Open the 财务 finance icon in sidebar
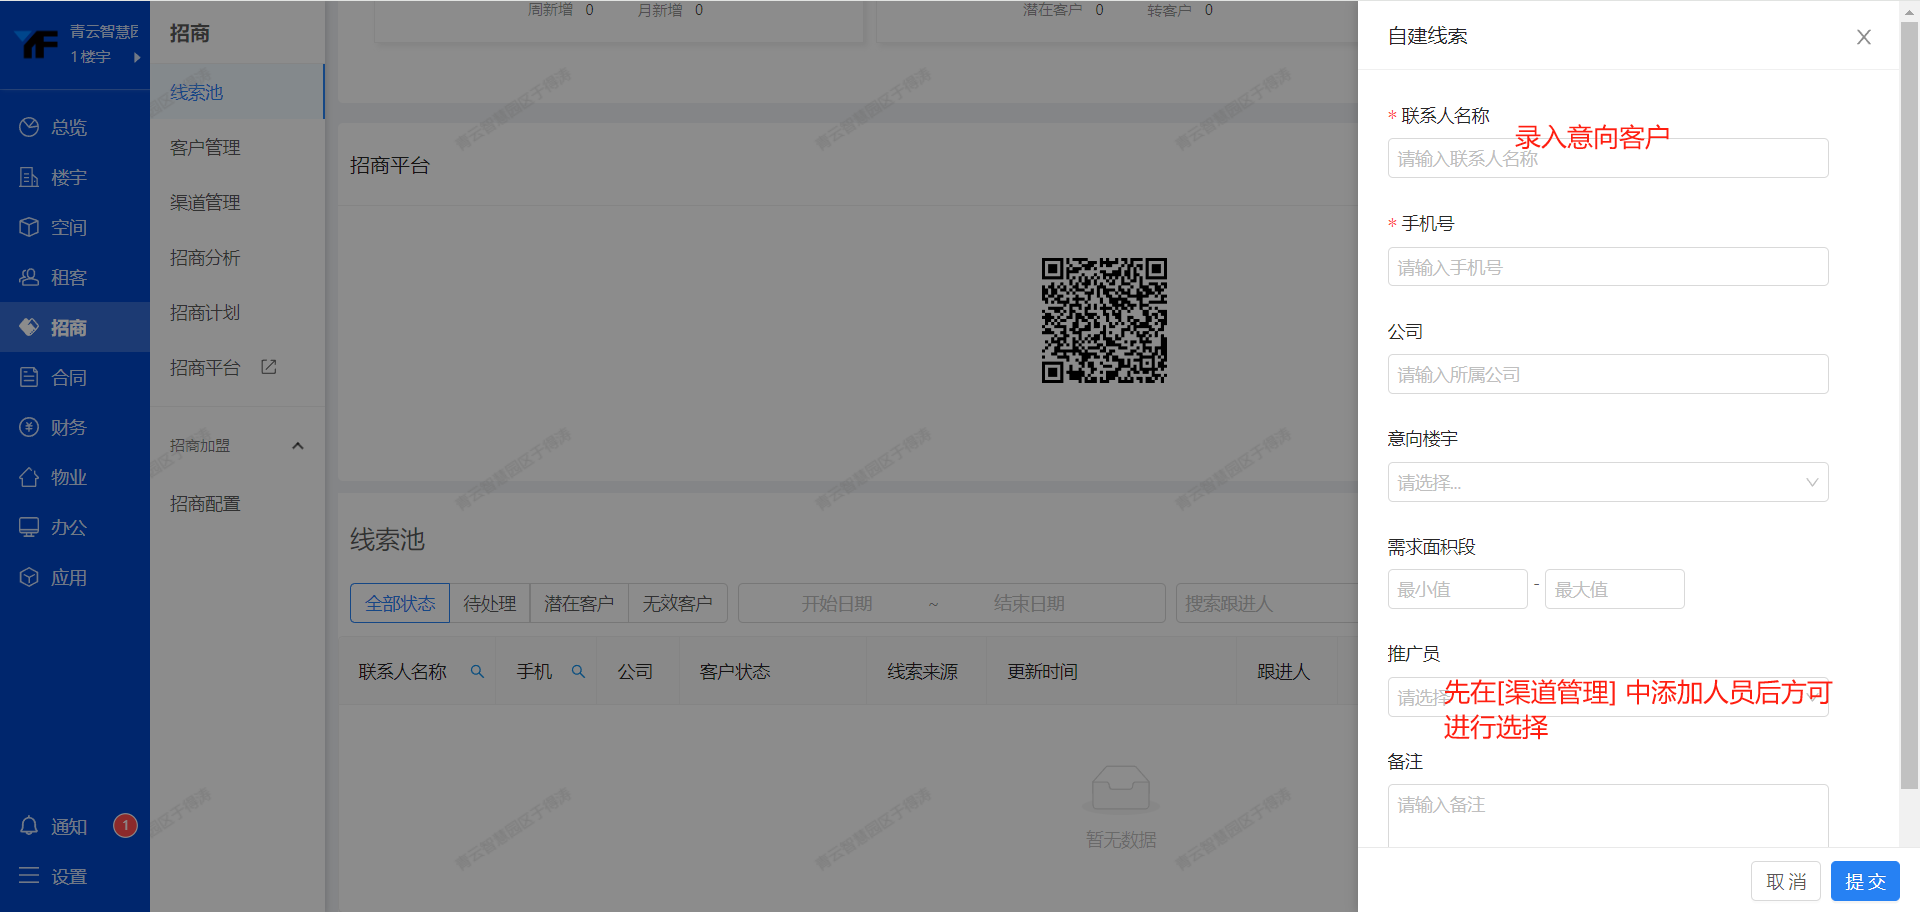 [29, 427]
